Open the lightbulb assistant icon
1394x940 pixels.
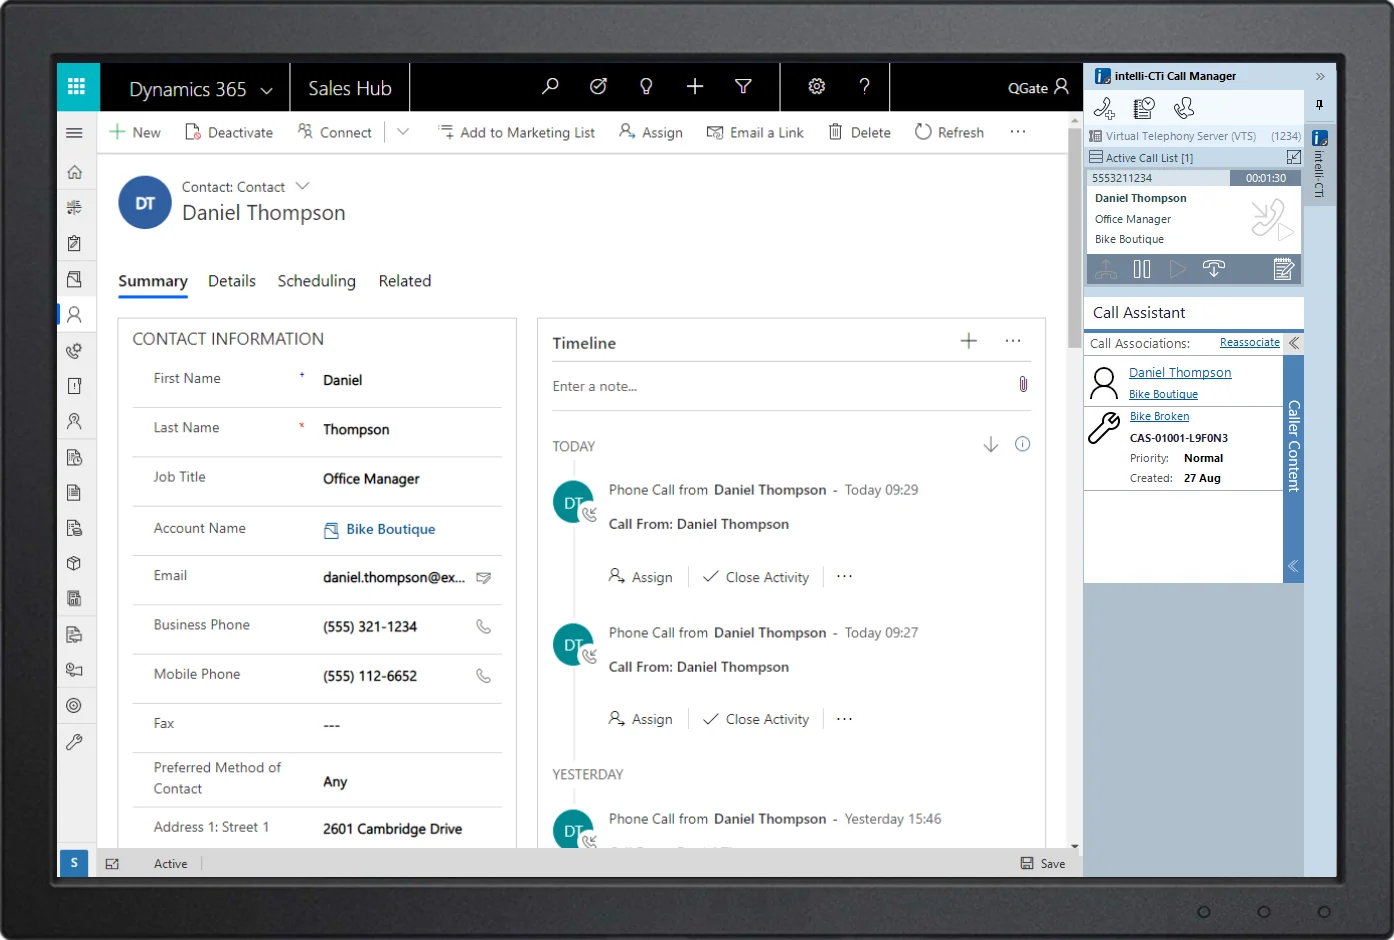tap(646, 87)
